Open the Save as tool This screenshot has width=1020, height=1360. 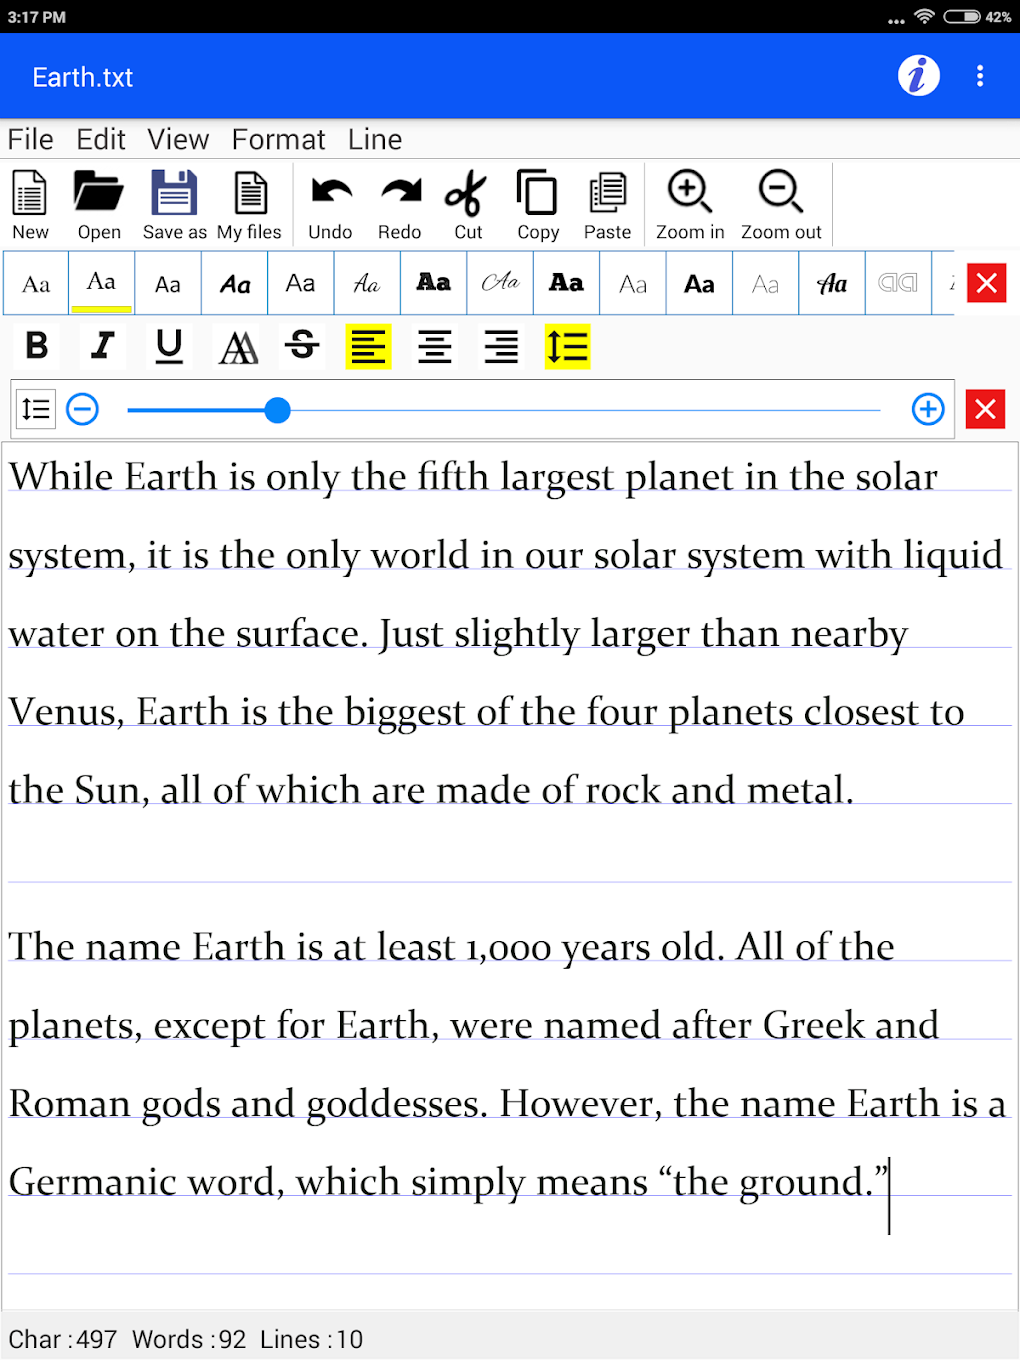173,205
